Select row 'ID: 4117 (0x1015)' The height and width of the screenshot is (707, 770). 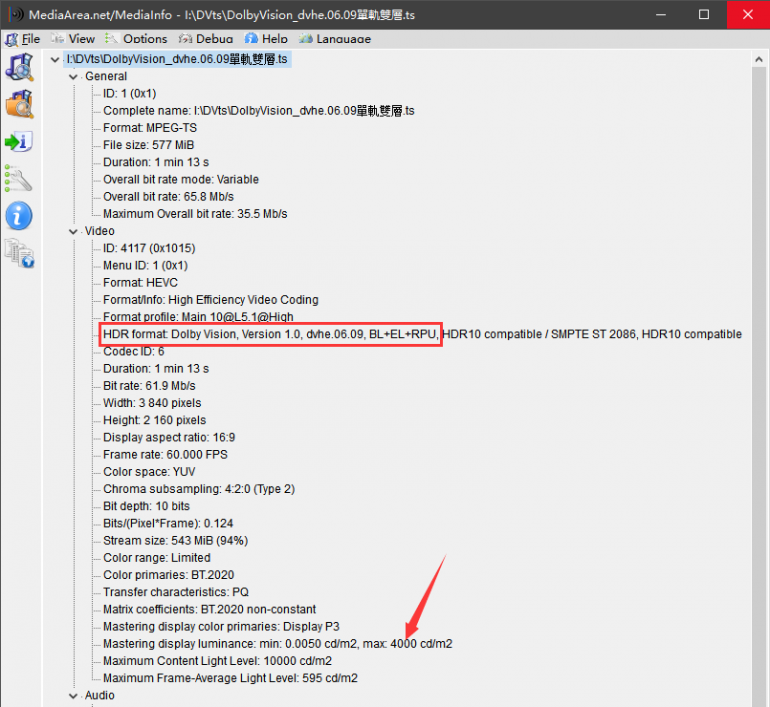pos(149,248)
